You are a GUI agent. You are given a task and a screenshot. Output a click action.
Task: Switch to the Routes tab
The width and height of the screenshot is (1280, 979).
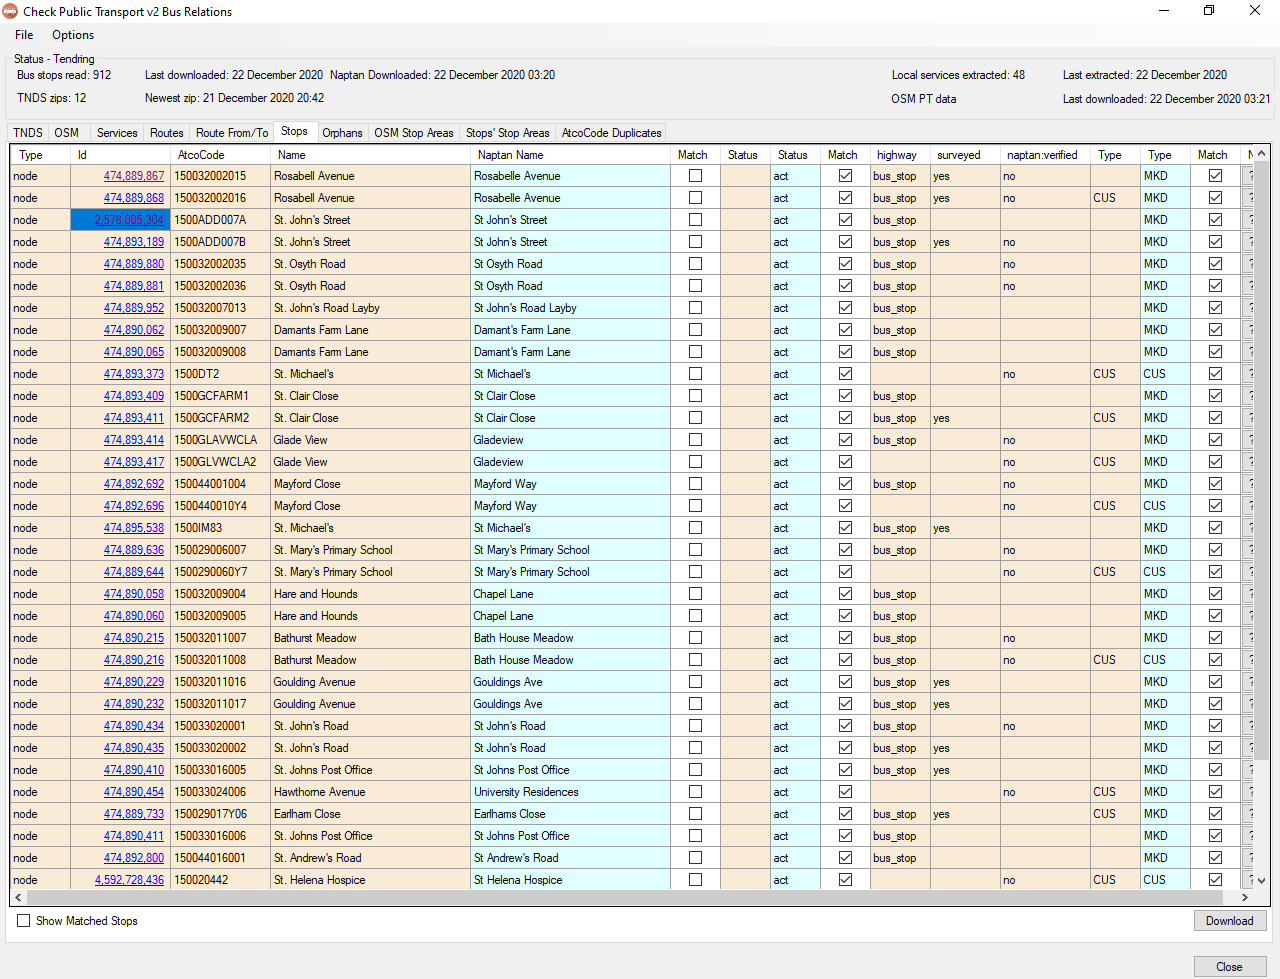pyautogui.click(x=167, y=133)
